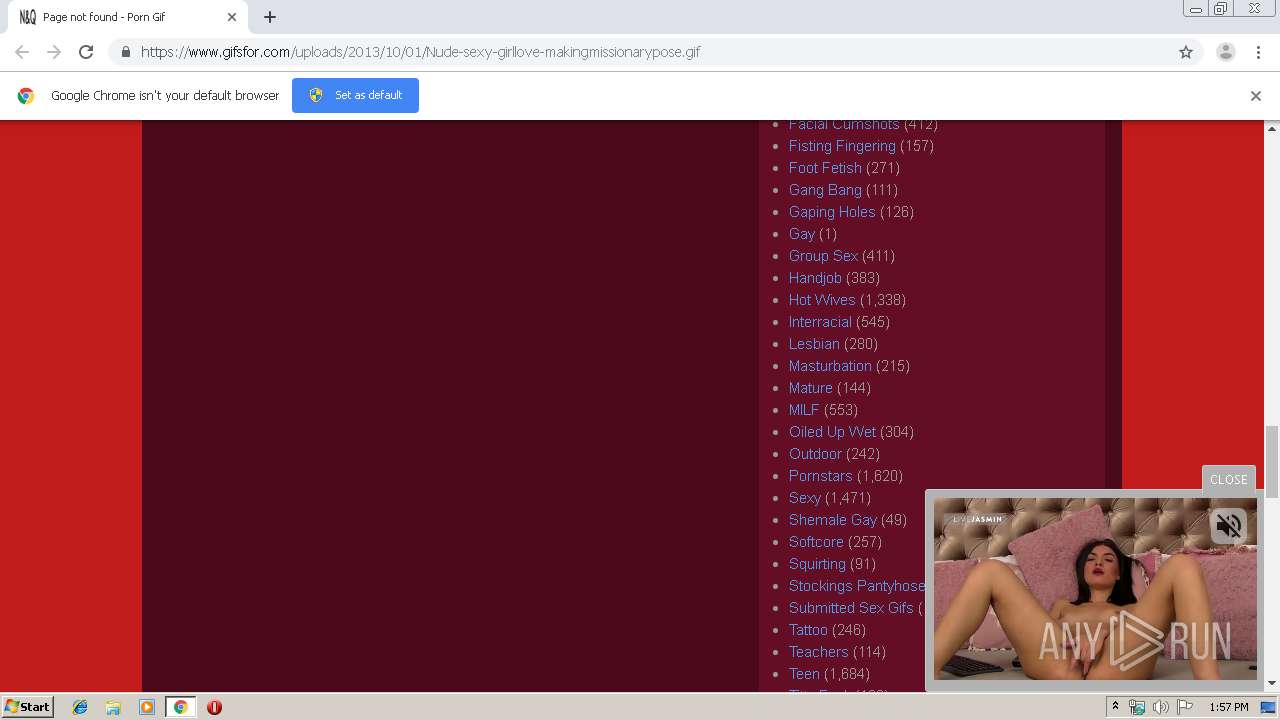Open the Pornstars category link
The height and width of the screenshot is (720, 1280).
(820, 476)
